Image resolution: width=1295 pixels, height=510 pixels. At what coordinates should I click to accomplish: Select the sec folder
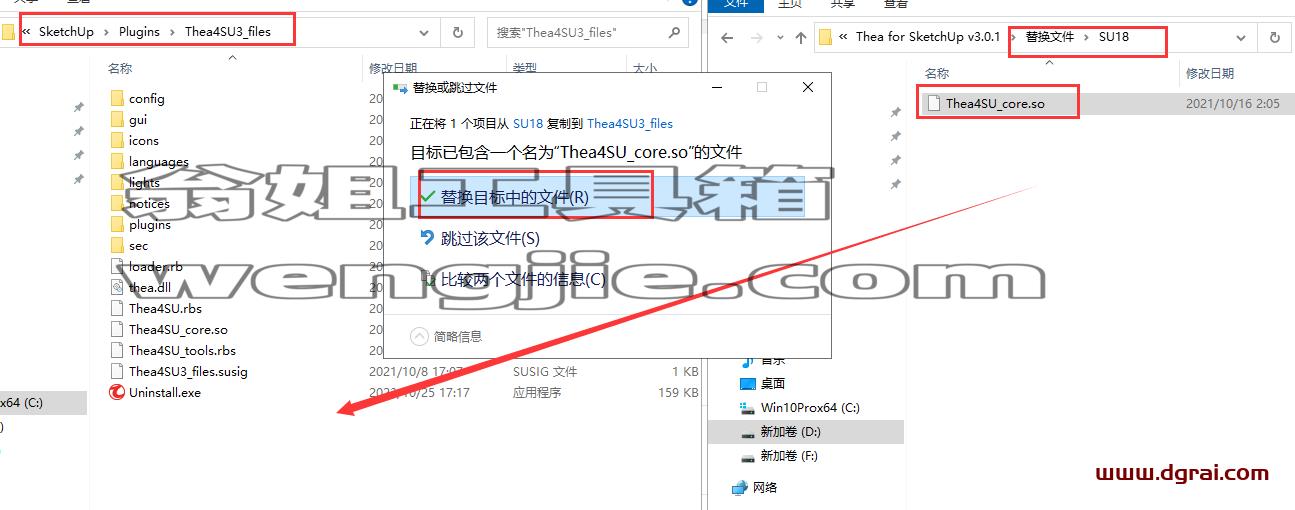pos(138,246)
